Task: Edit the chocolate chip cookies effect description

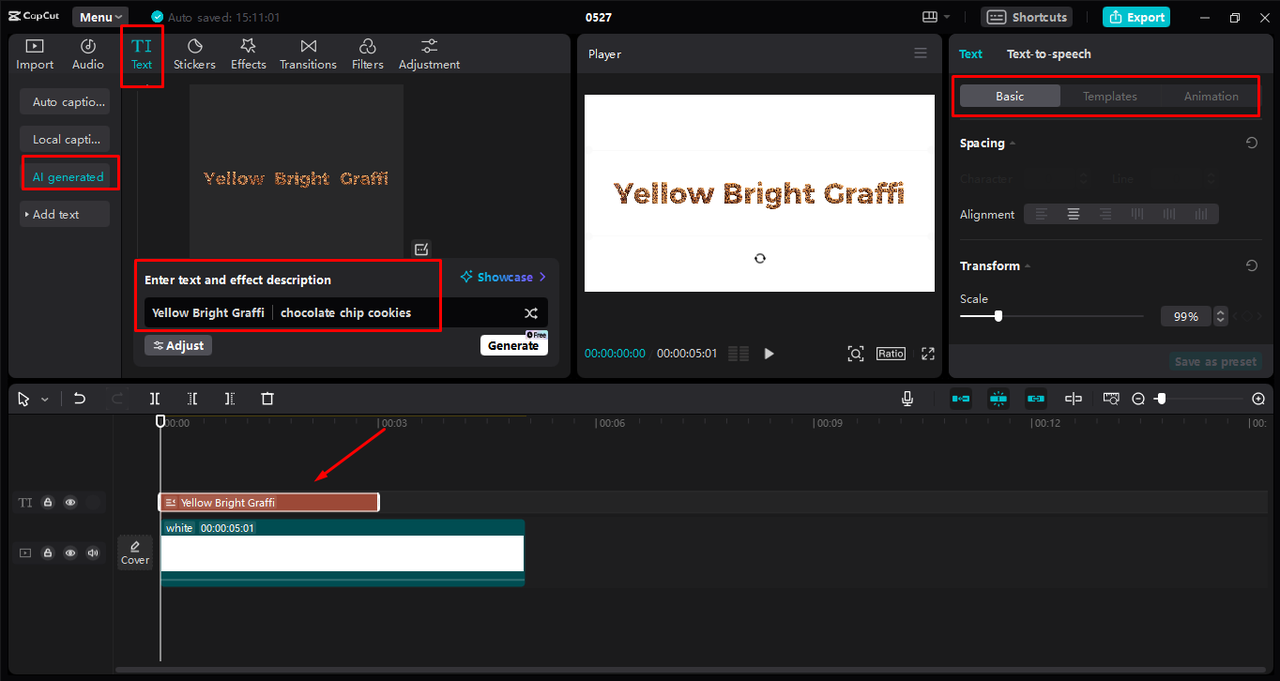Action: tap(346, 313)
